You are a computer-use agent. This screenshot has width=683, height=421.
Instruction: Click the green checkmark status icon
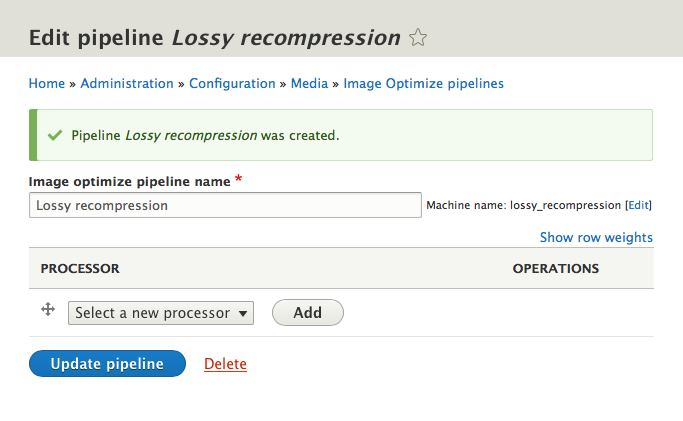[x=55, y=135]
